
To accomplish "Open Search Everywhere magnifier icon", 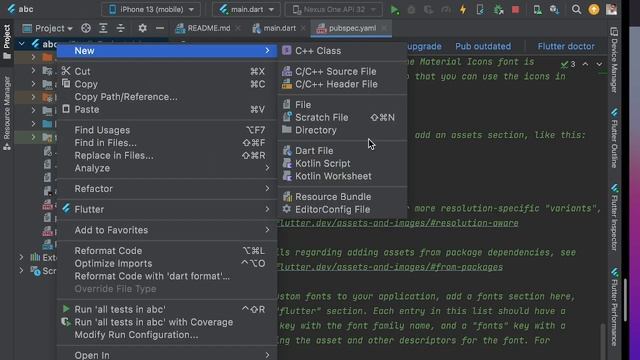I will tap(576, 9).
